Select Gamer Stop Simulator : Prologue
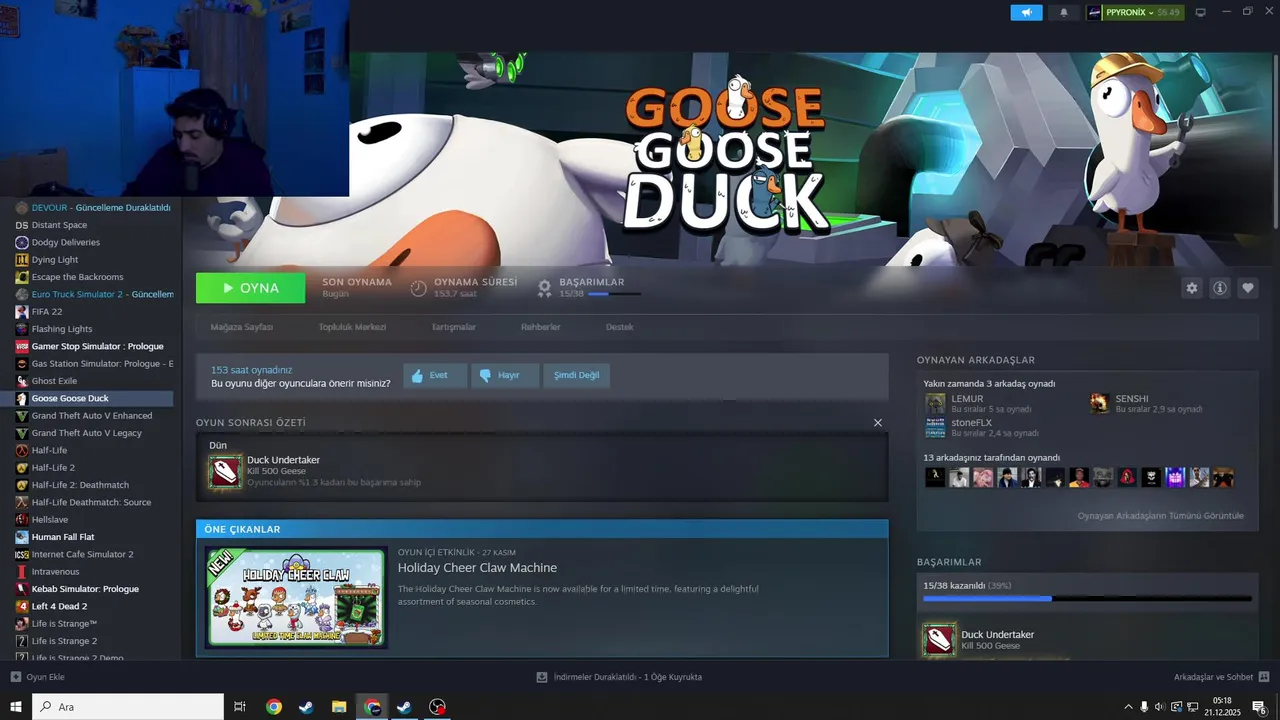Viewport: 1280px width, 720px height. 98,346
